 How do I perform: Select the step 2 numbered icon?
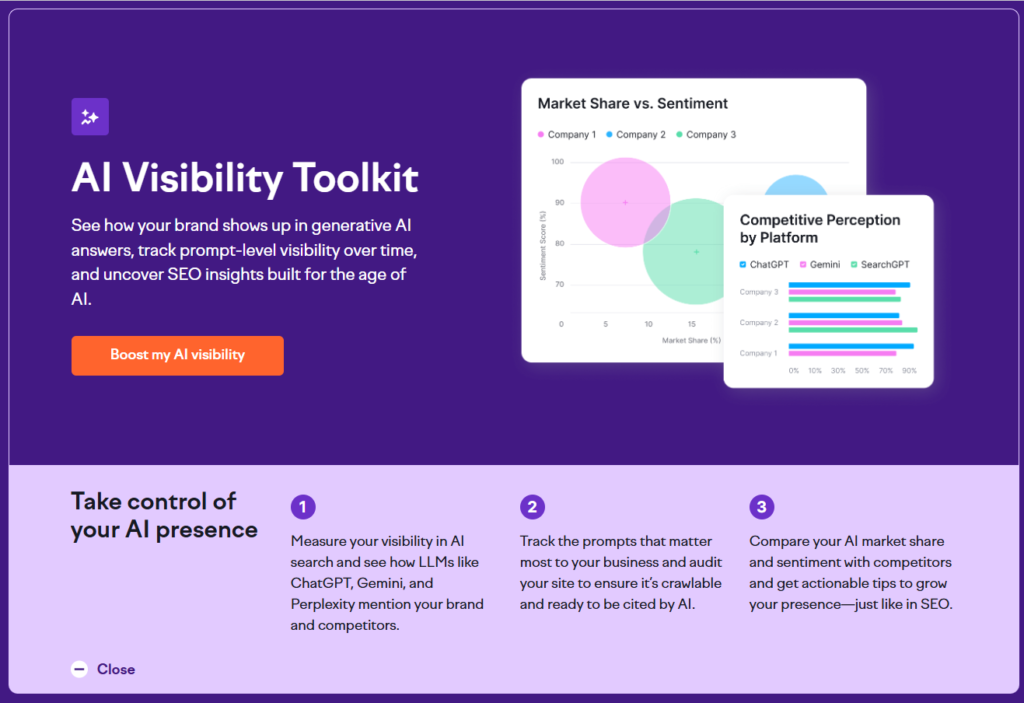tap(533, 507)
